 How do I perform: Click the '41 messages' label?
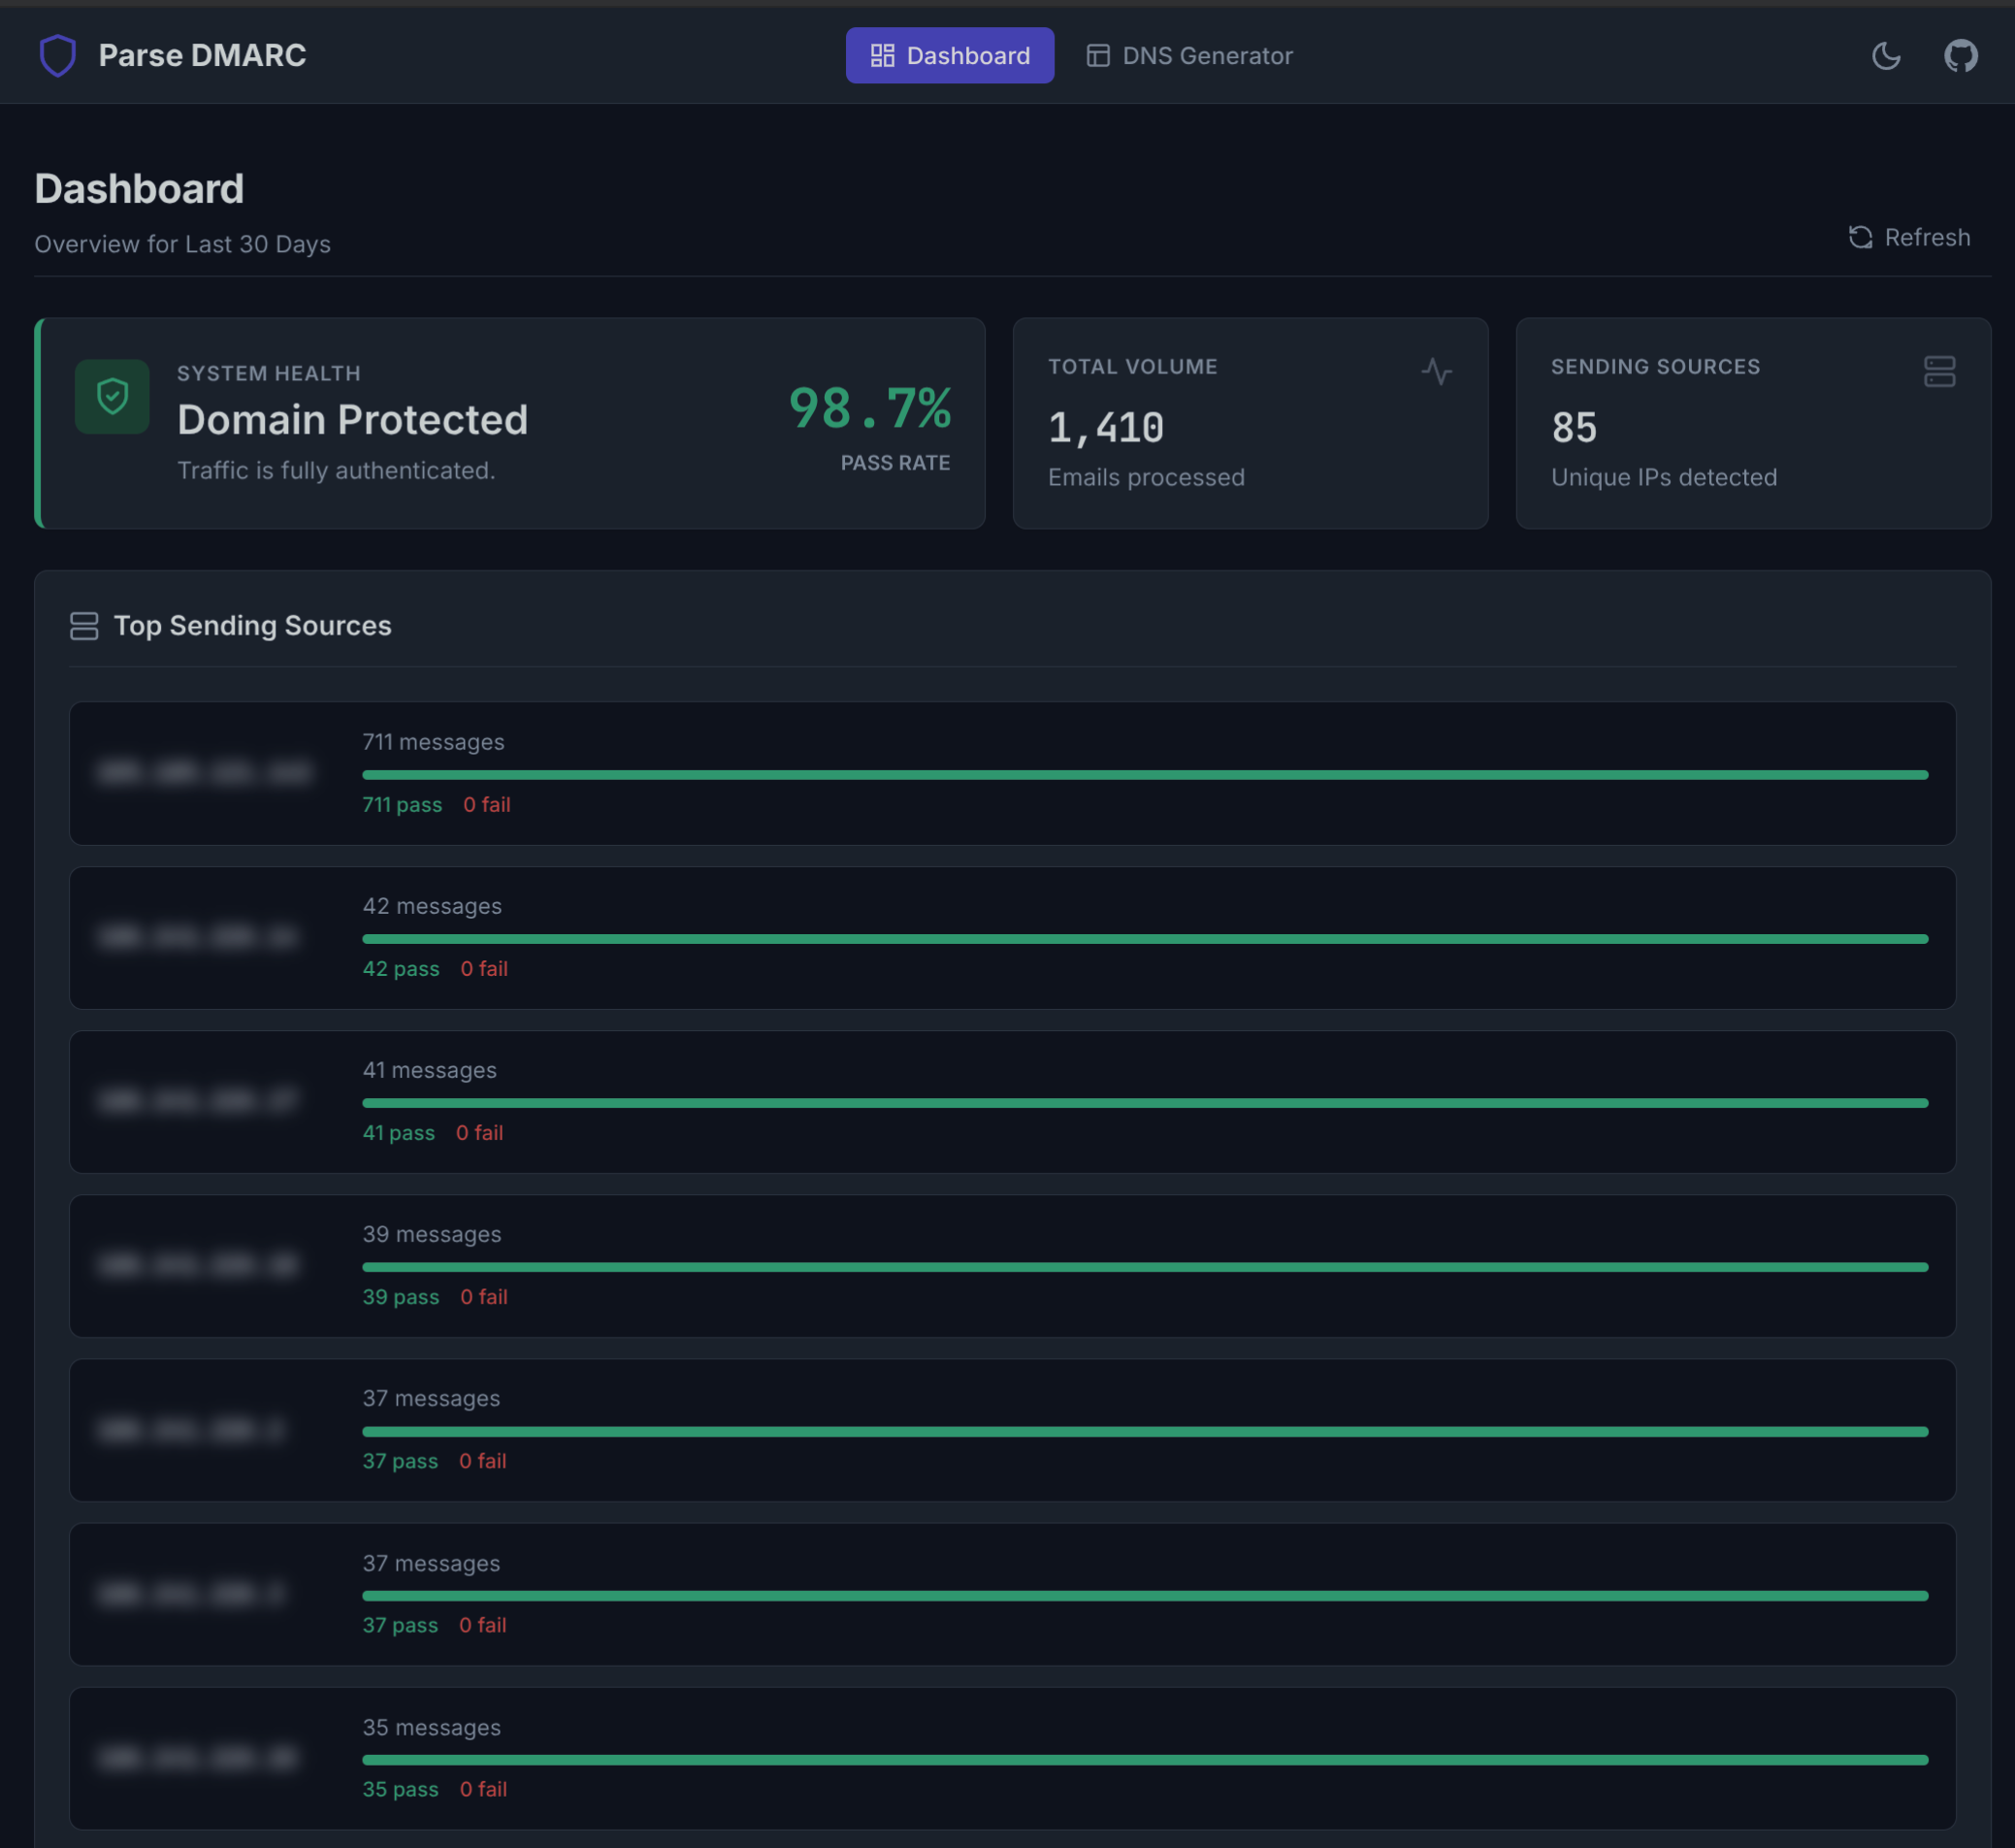tap(429, 1070)
